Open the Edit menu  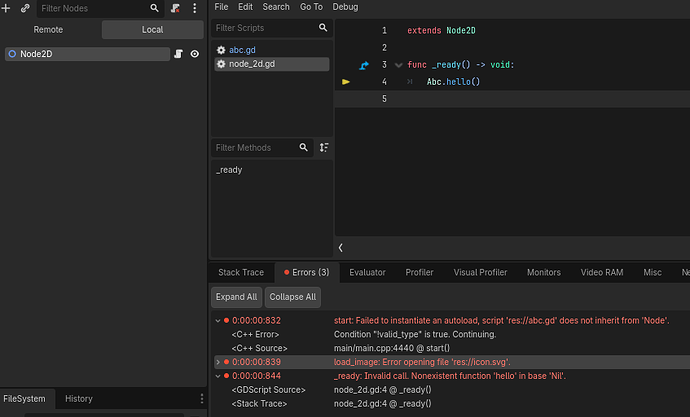[x=245, y=7]
